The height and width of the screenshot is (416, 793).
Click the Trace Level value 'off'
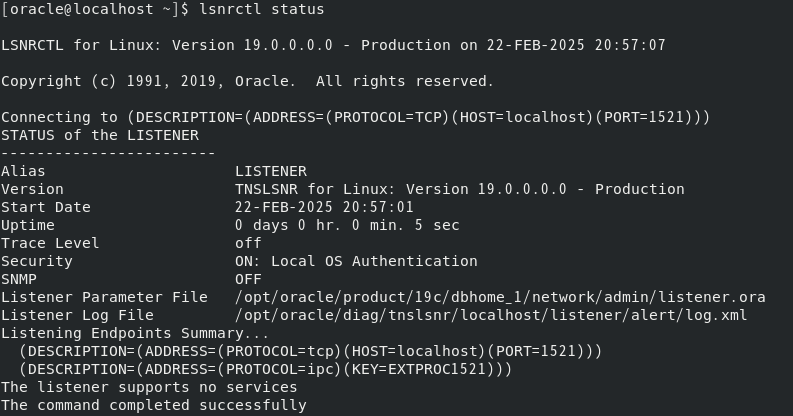(x=248, y=243)
